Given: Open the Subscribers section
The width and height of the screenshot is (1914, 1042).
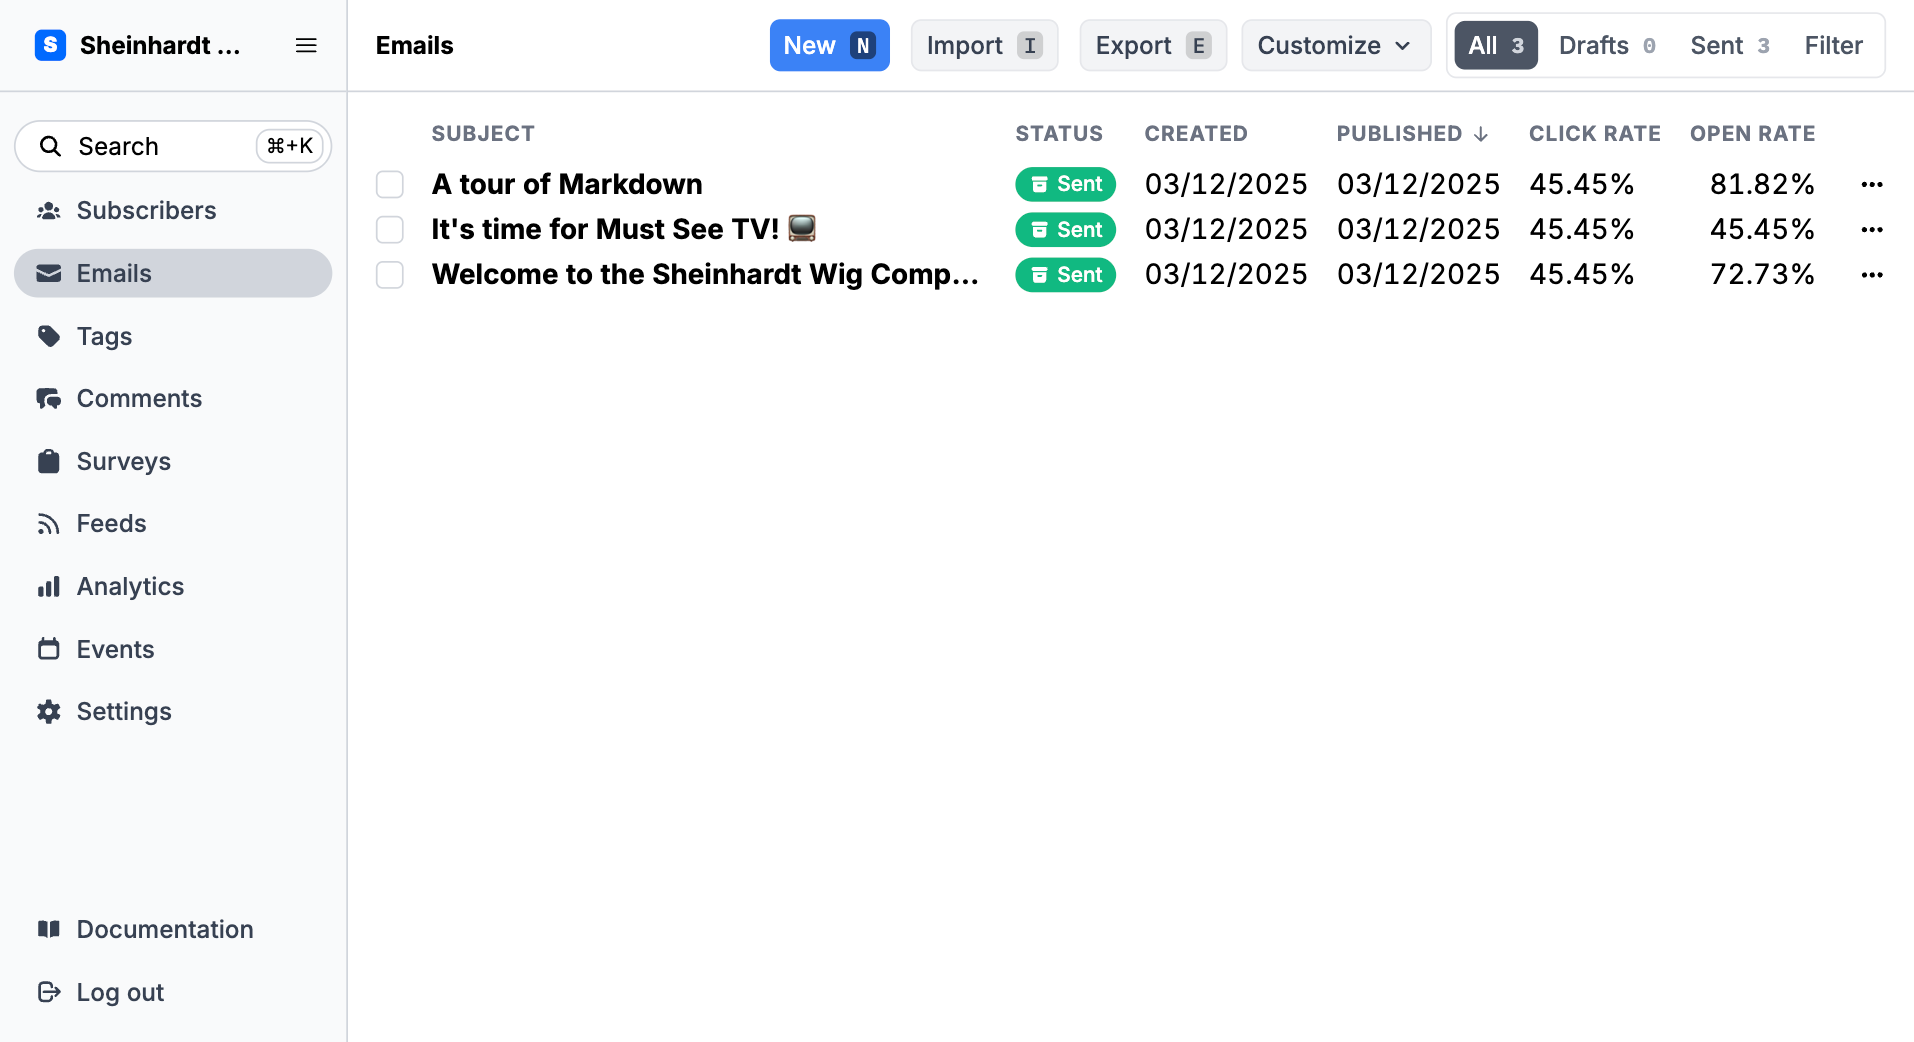Looking at the screenshot, I should (x=145, y=210).
